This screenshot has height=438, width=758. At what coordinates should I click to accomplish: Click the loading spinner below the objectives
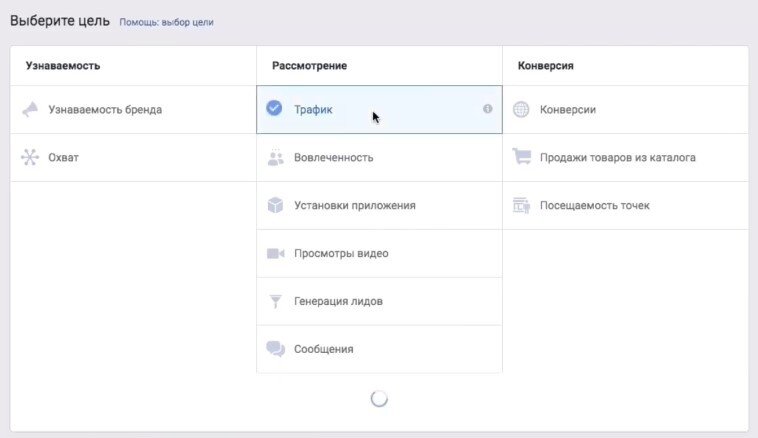[379, 399]
